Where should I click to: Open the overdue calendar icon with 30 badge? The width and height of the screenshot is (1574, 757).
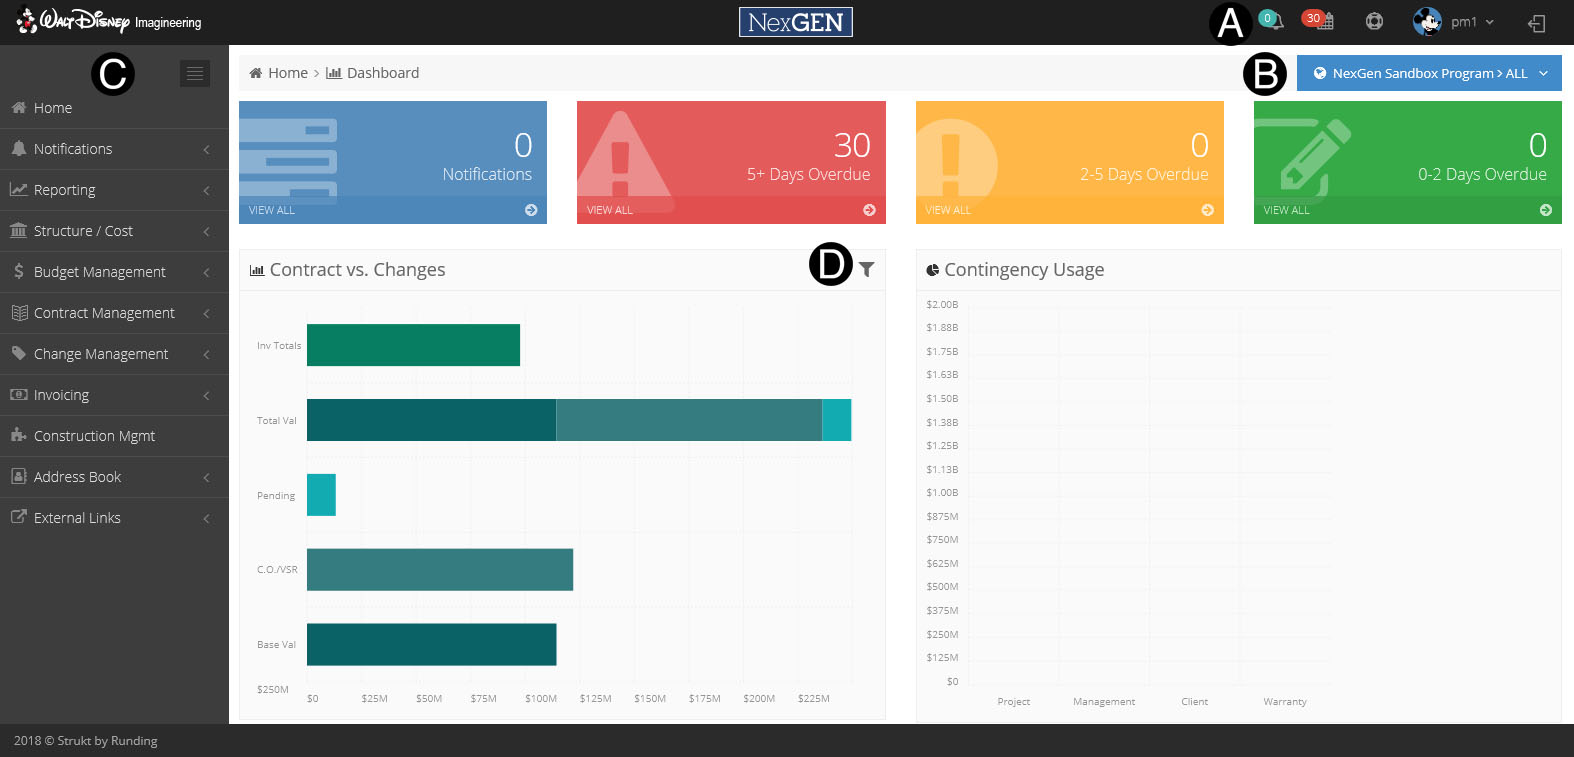[x=1321, y=21]
